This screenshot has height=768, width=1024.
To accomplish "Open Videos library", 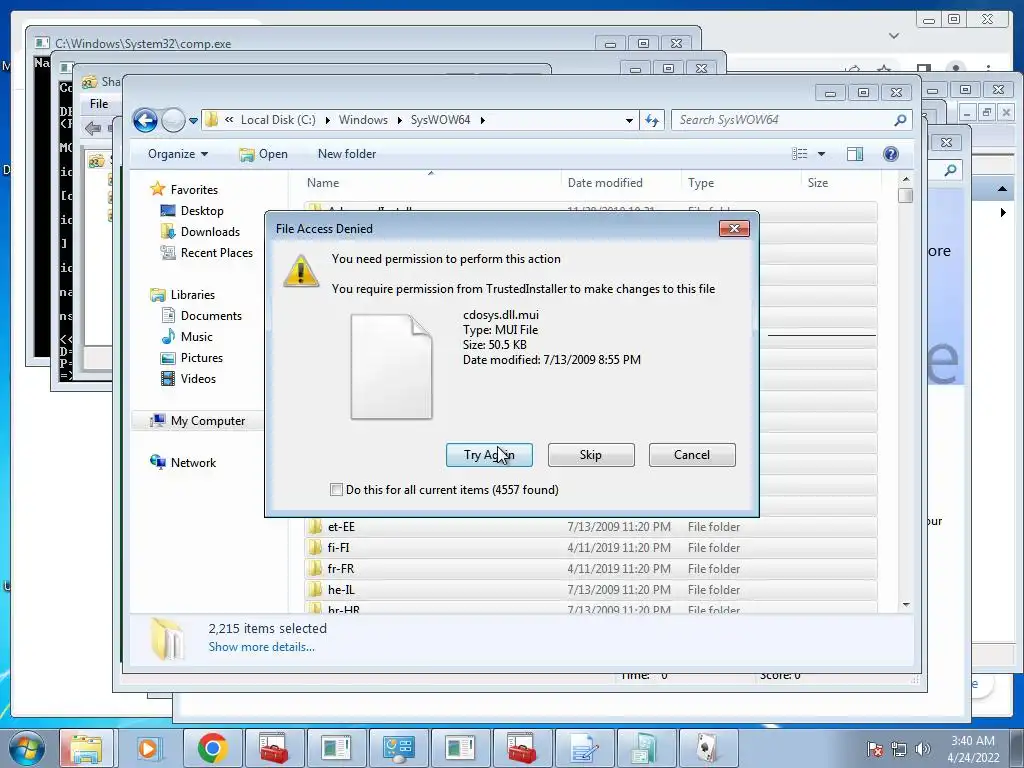I will [x=198, y=379].
